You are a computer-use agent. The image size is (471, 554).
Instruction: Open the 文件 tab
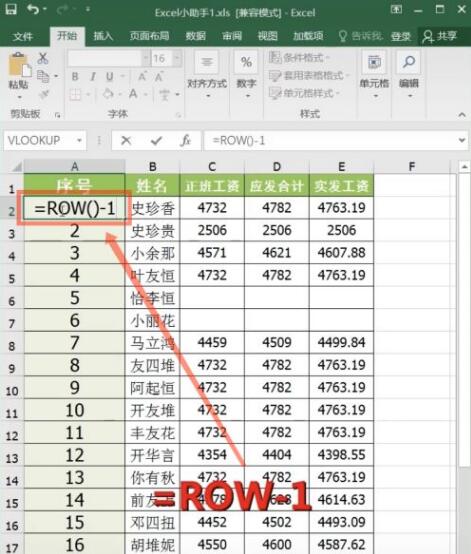[22, 36]
